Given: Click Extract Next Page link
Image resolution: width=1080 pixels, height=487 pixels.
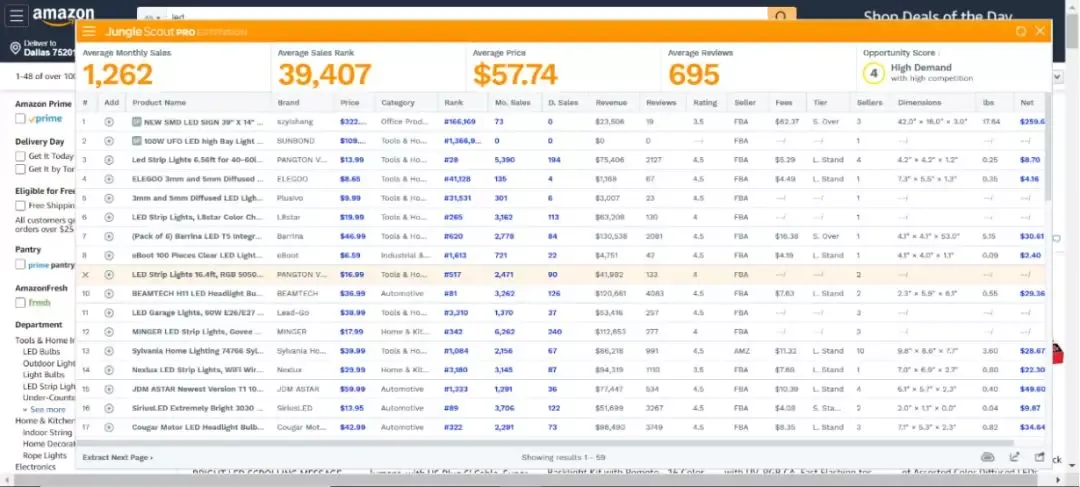Looking at the screenshot, I should pyautogui.click(x=117, y=457).
